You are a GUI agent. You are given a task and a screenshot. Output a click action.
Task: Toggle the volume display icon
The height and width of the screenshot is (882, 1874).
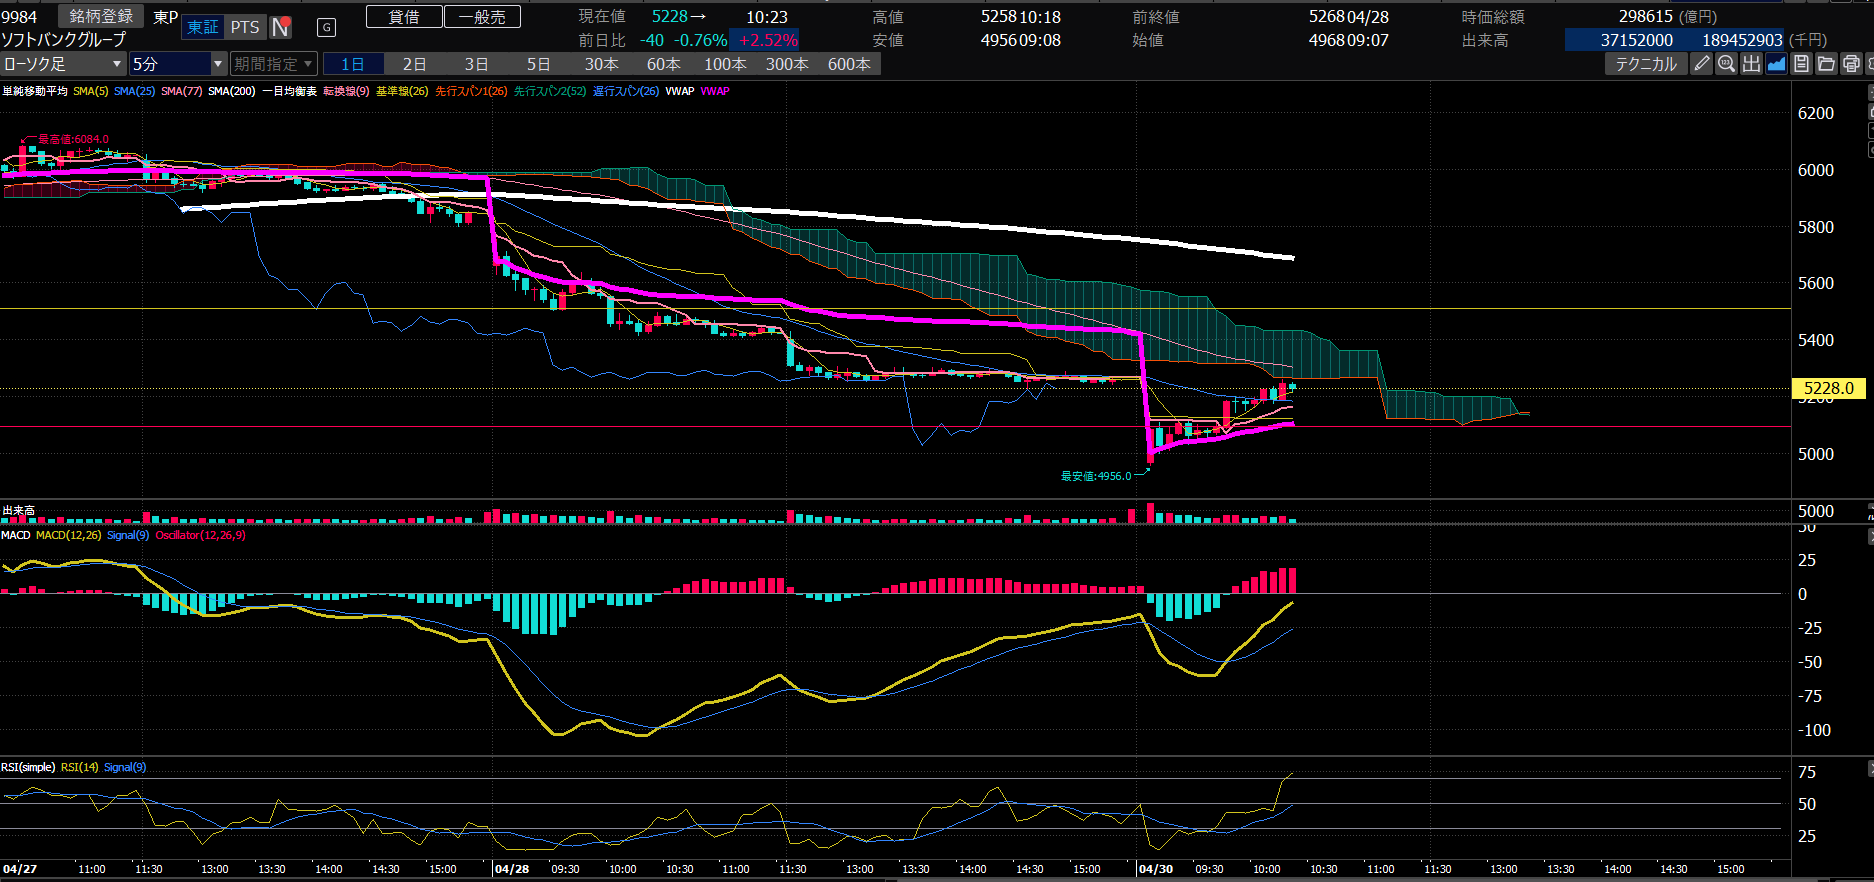pos(1751,64)
